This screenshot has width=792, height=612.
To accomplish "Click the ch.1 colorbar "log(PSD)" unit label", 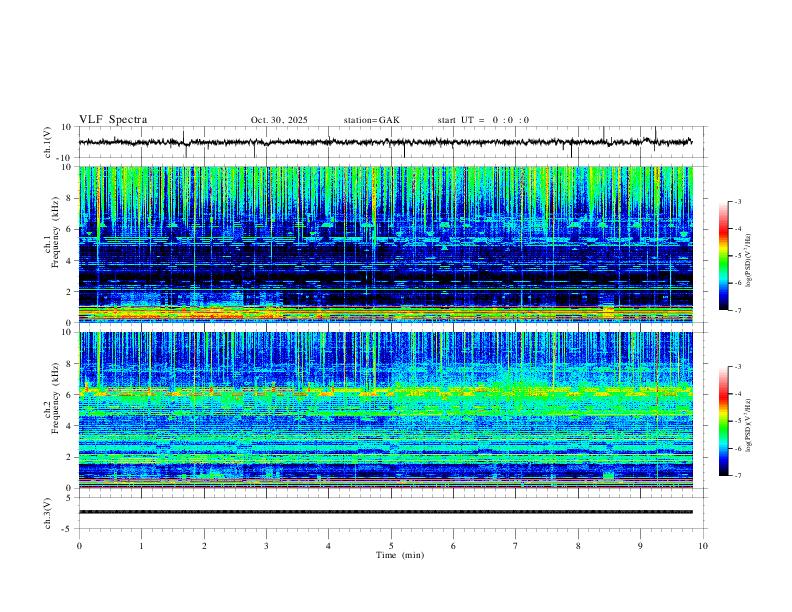I will tap(748, 261).
